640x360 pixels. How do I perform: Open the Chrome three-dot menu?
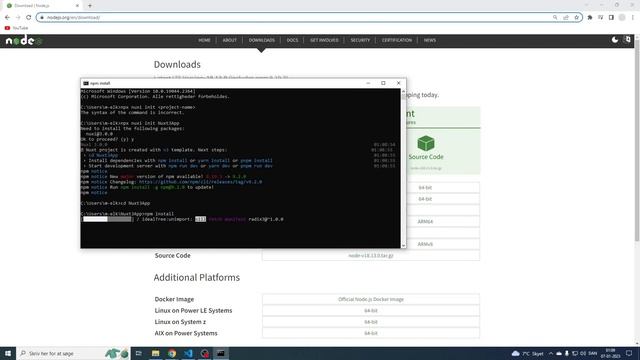(633, 18)
